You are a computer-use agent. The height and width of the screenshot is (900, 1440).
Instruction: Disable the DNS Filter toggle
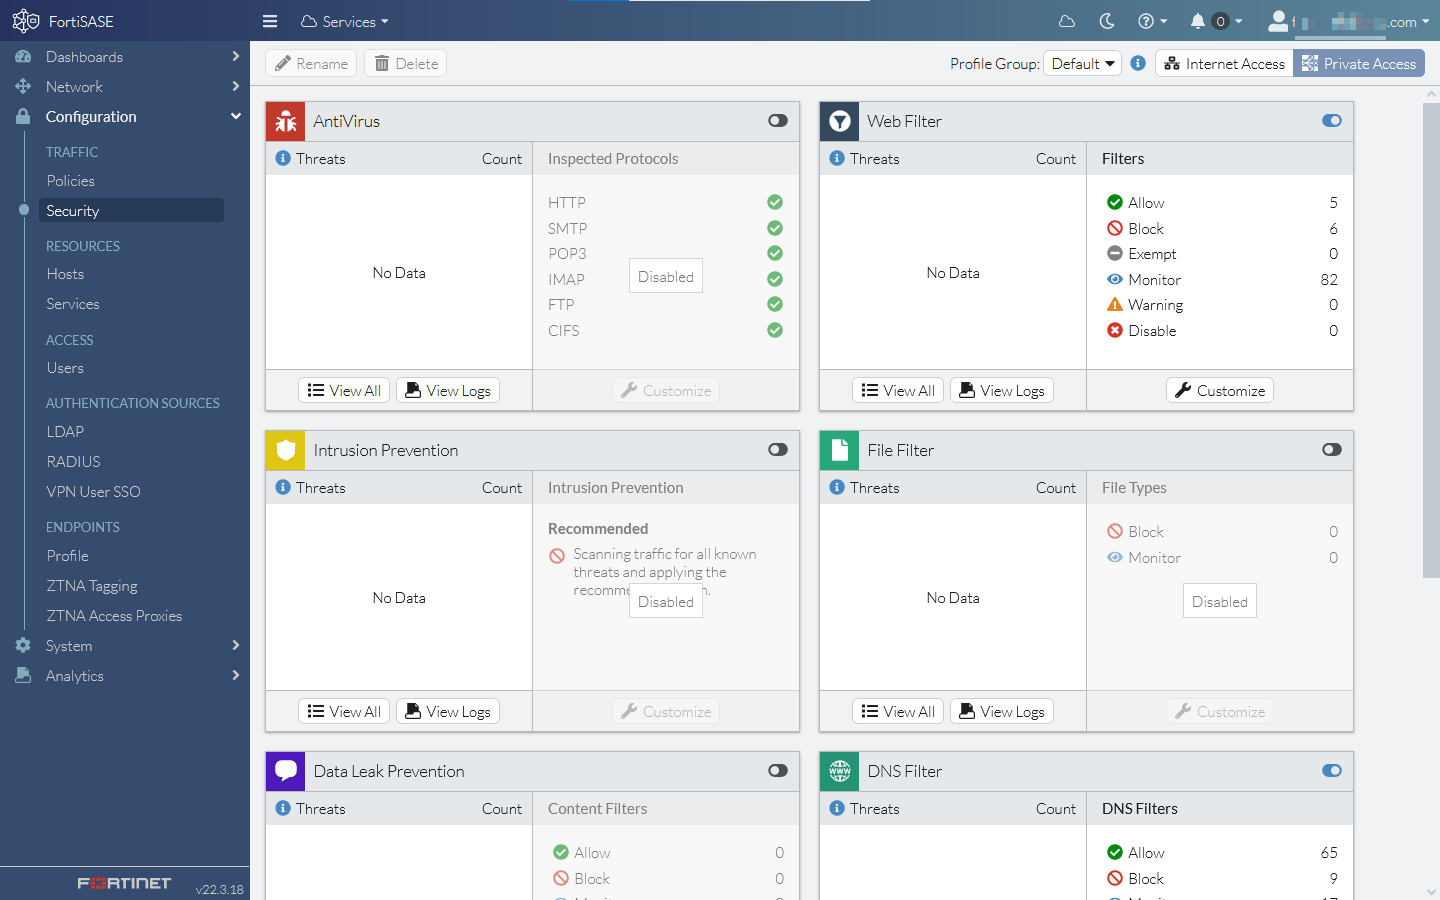pos(1332,770)
